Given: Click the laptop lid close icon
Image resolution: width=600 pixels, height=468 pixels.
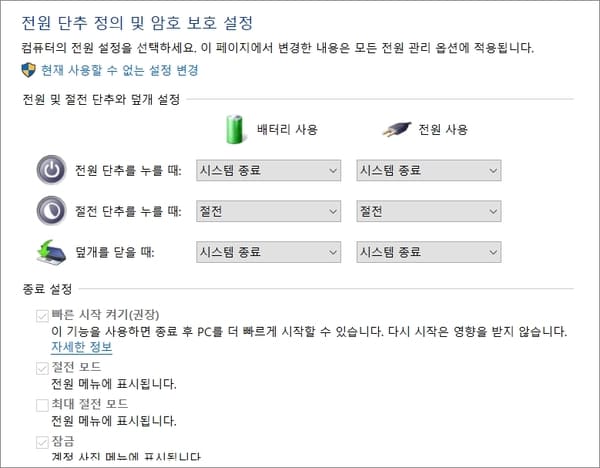Looking at the screenshot, I should (x=51, y=252).
